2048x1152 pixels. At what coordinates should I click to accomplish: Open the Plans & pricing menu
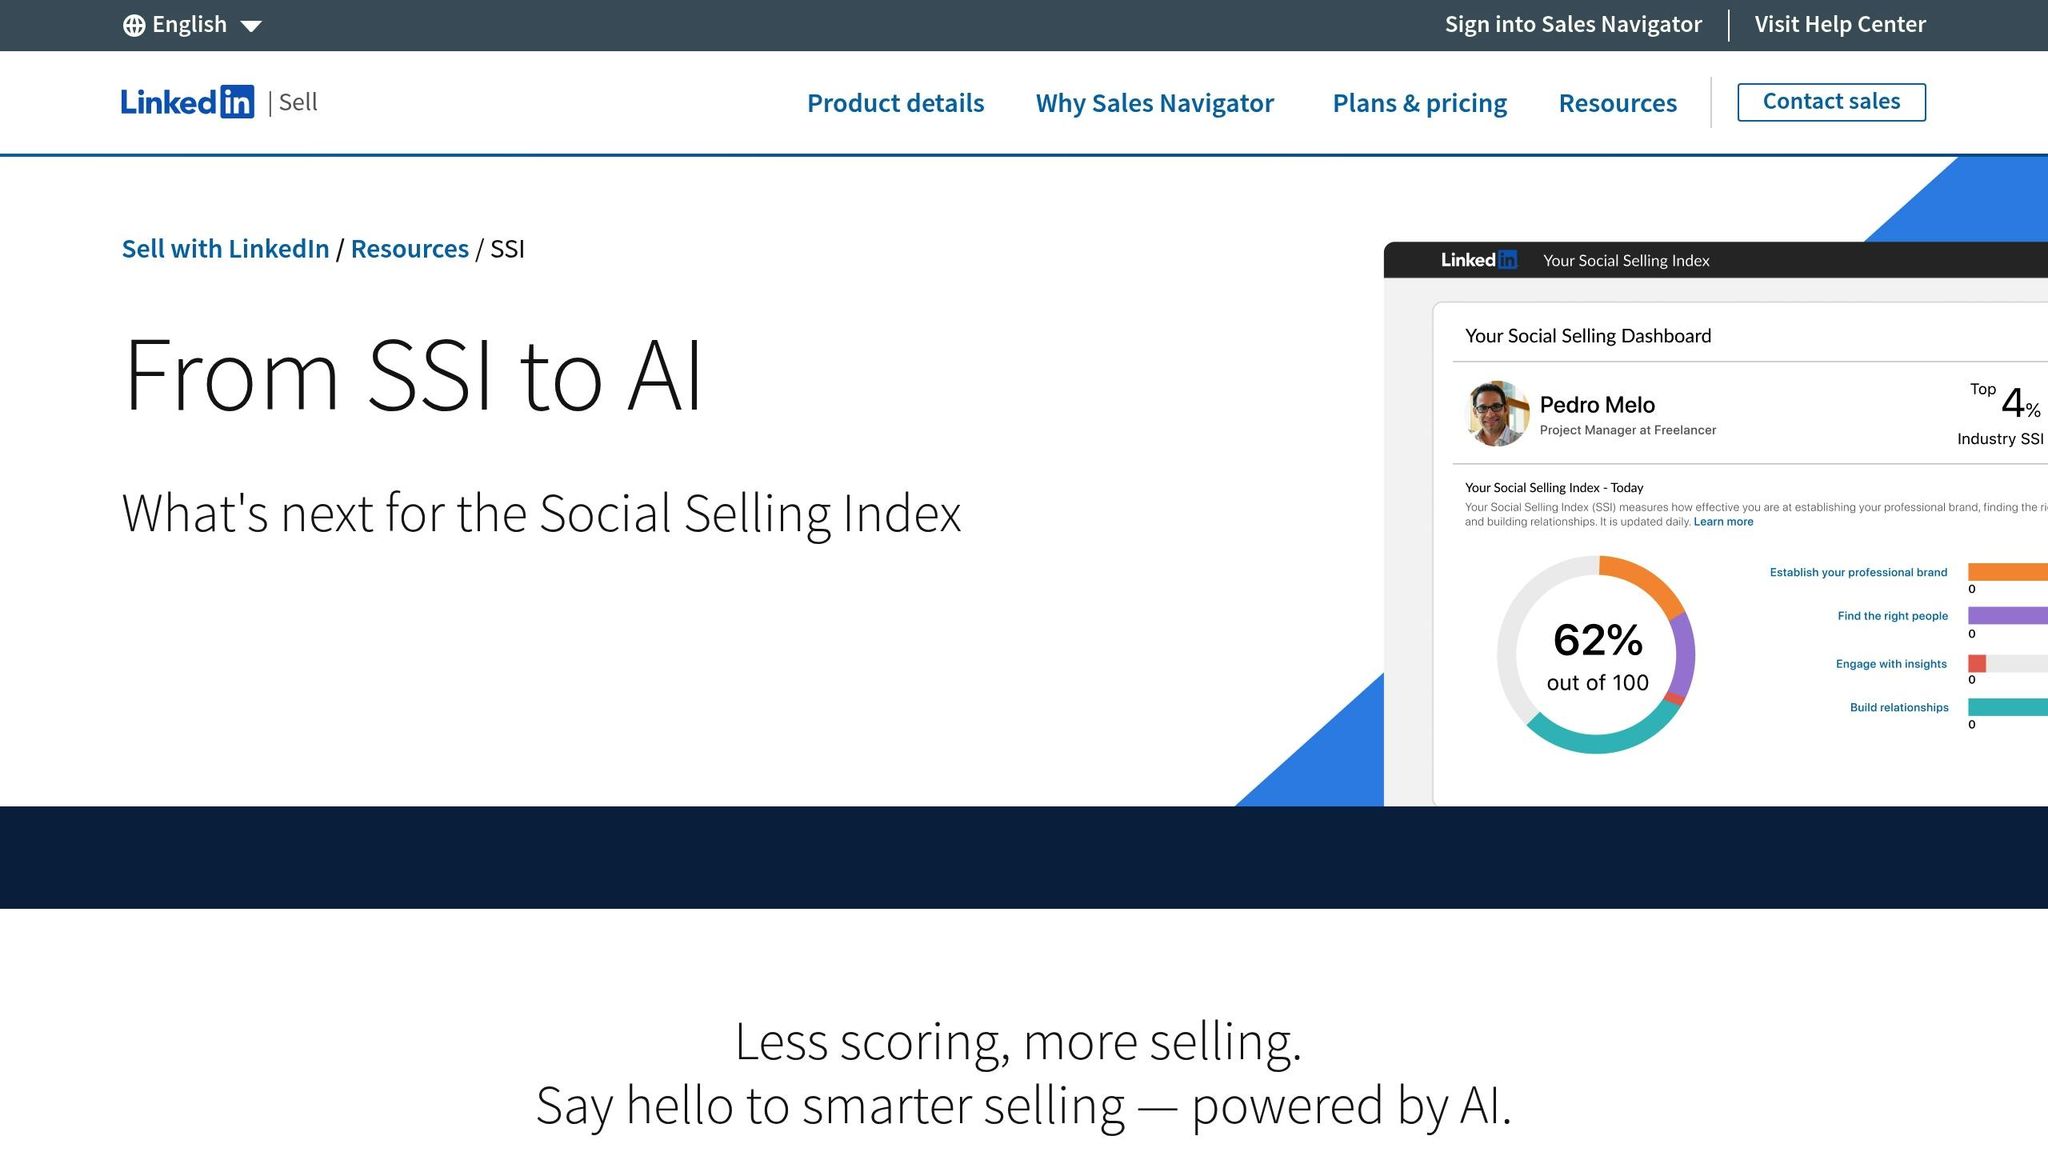coord(1419,103)
